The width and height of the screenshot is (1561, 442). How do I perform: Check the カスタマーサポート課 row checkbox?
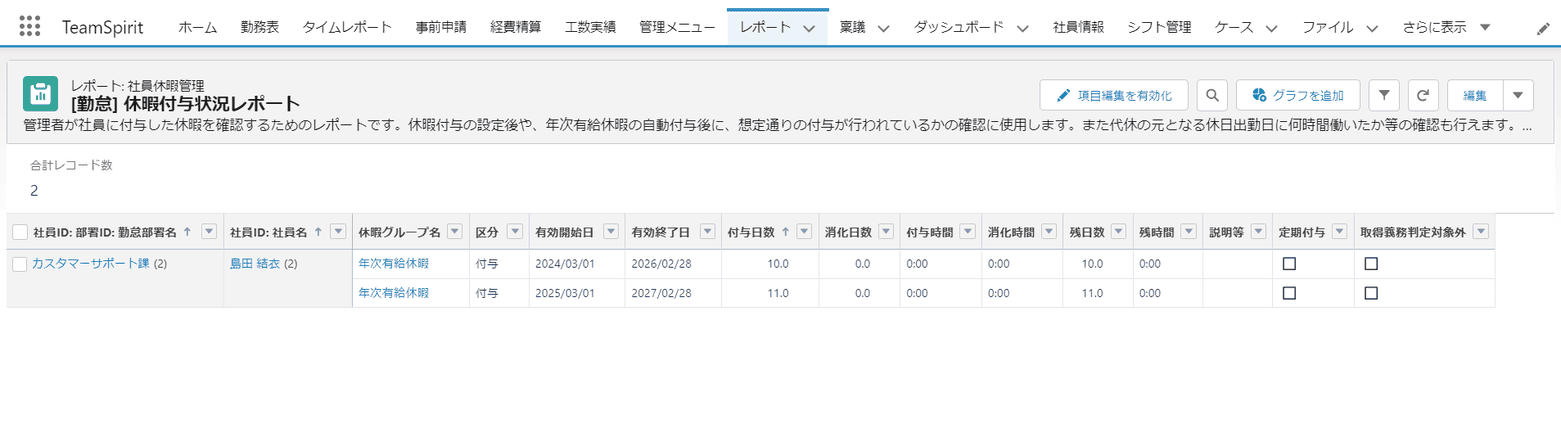tap(20, 264)
